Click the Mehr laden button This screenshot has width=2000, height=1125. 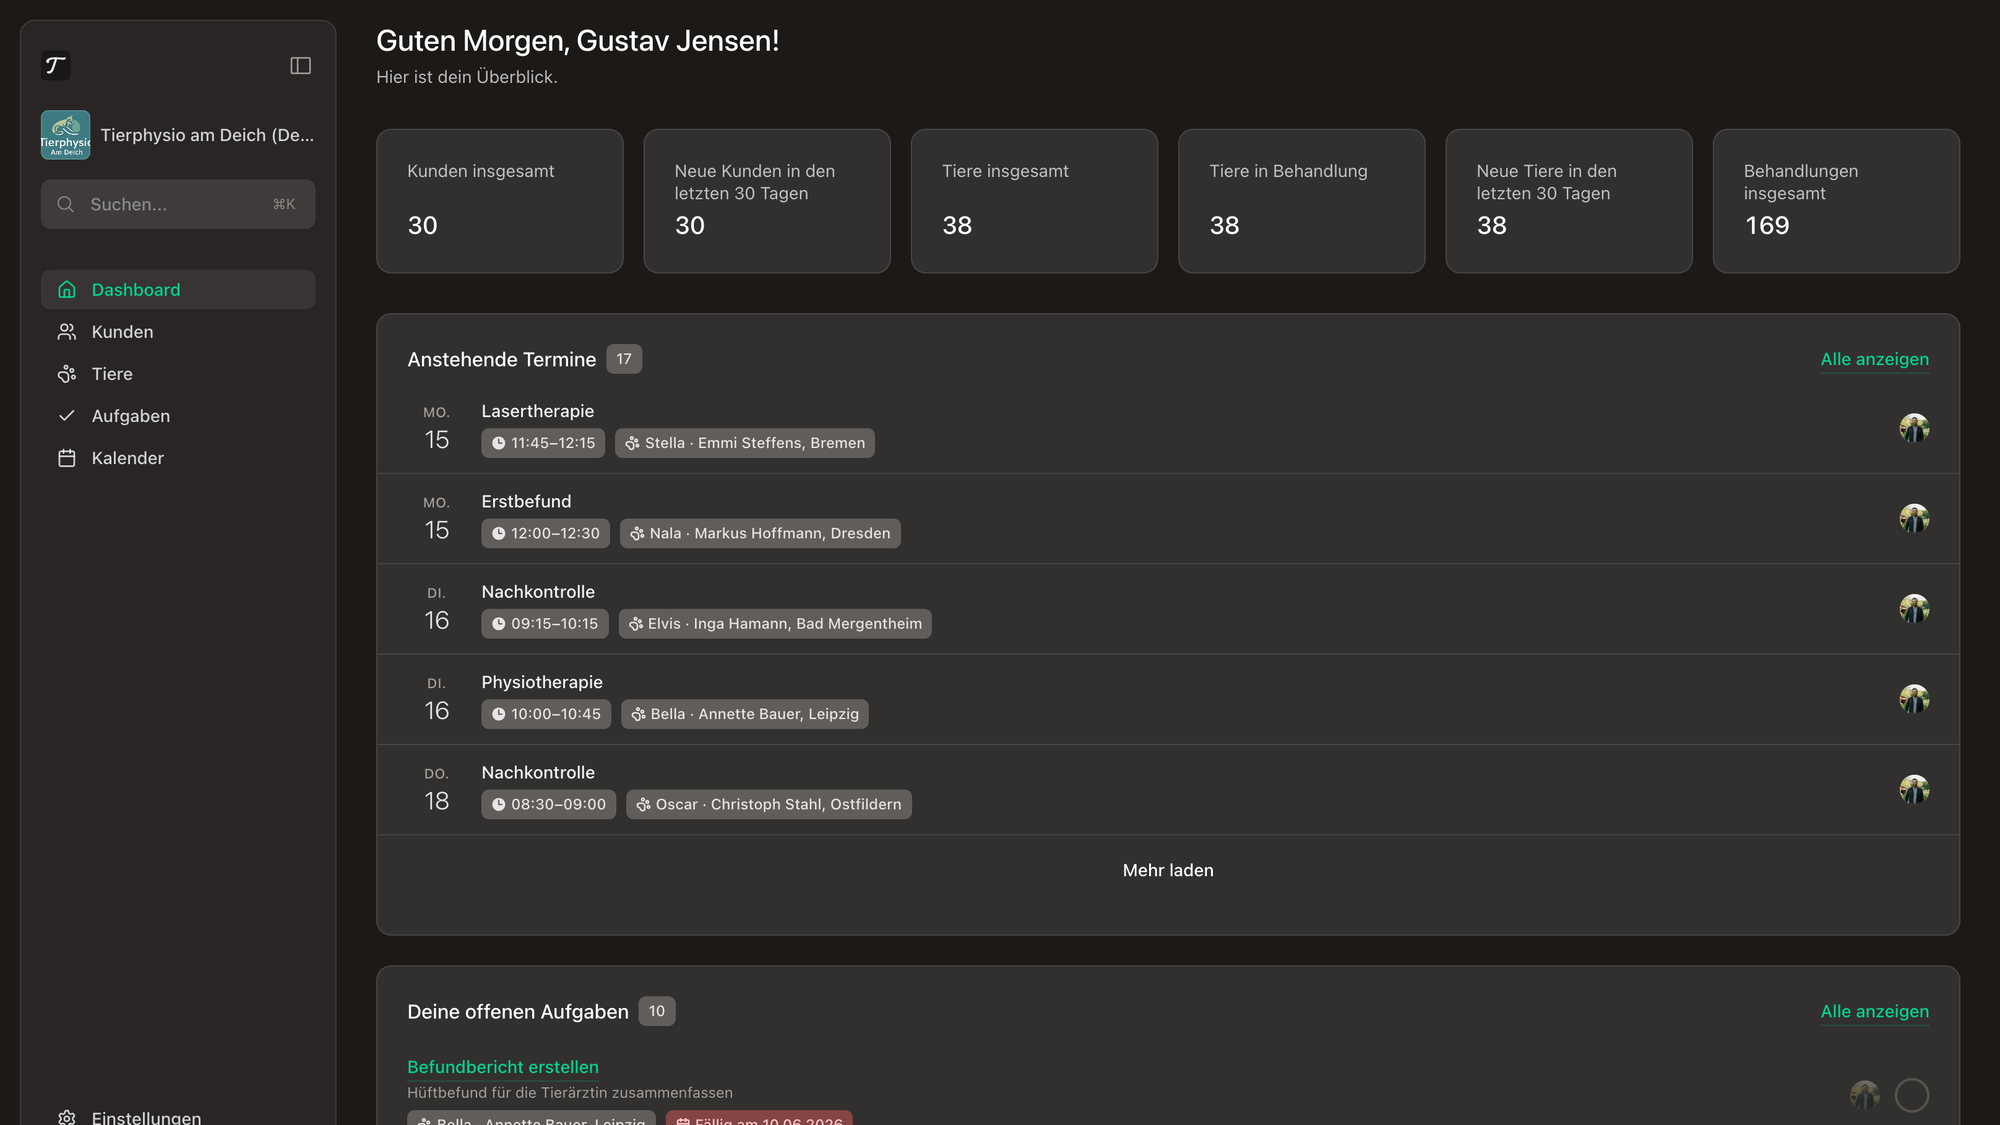coord(1168,870)
